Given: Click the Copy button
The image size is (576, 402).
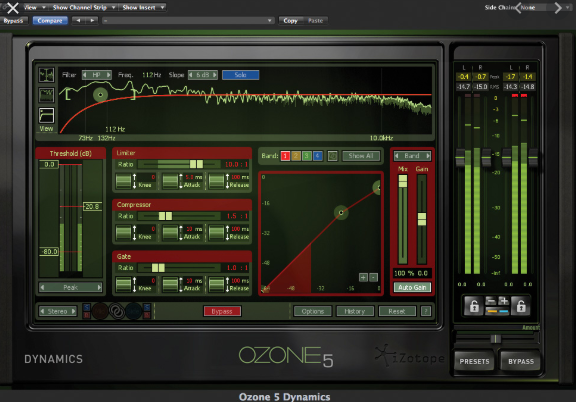Looking at the screenshot, I should click(290, 21).
